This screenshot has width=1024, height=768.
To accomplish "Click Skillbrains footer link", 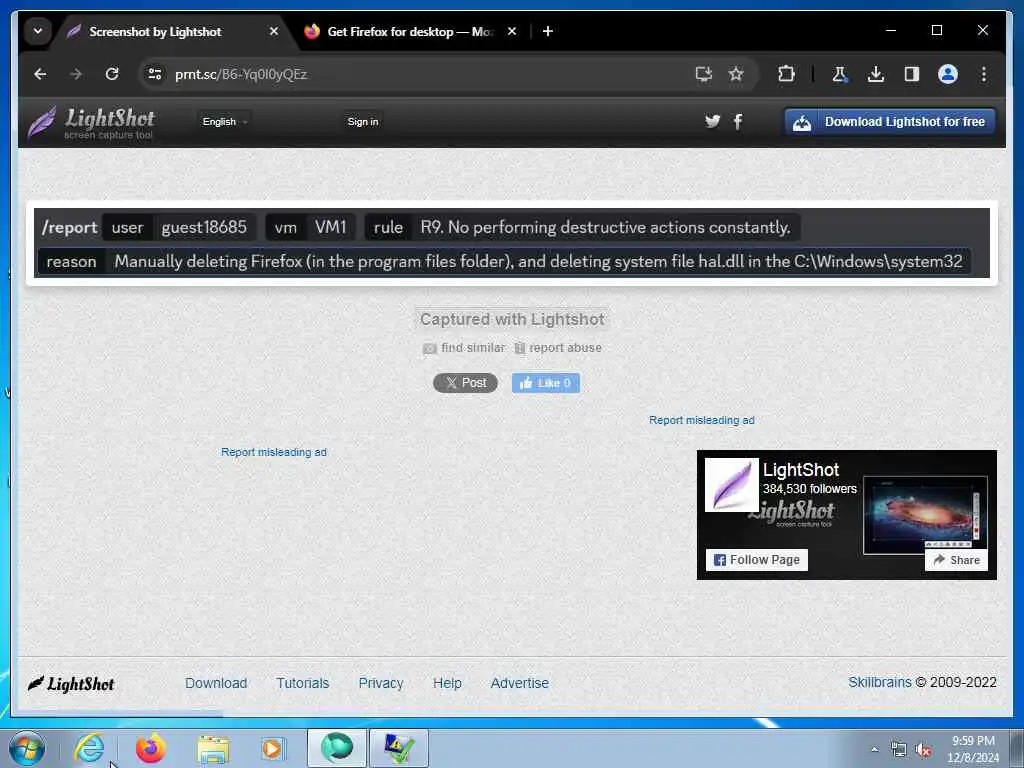I will click(879, 682).
